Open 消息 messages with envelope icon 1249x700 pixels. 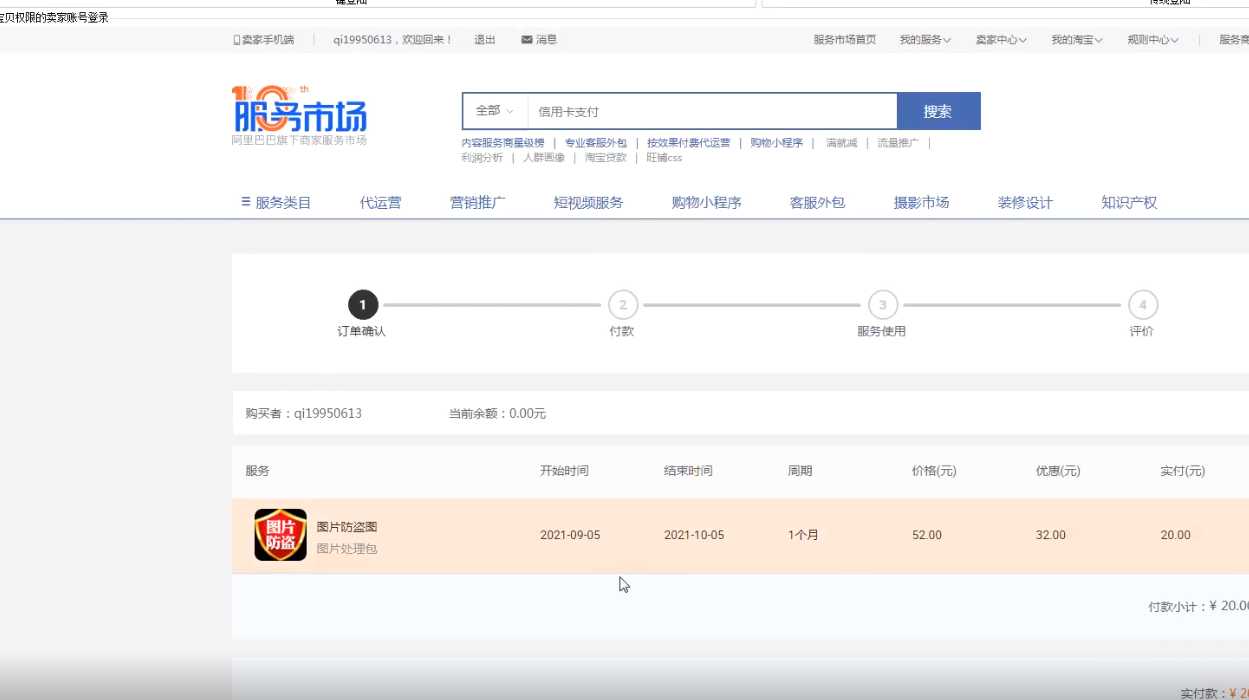[x=539, y=40]
